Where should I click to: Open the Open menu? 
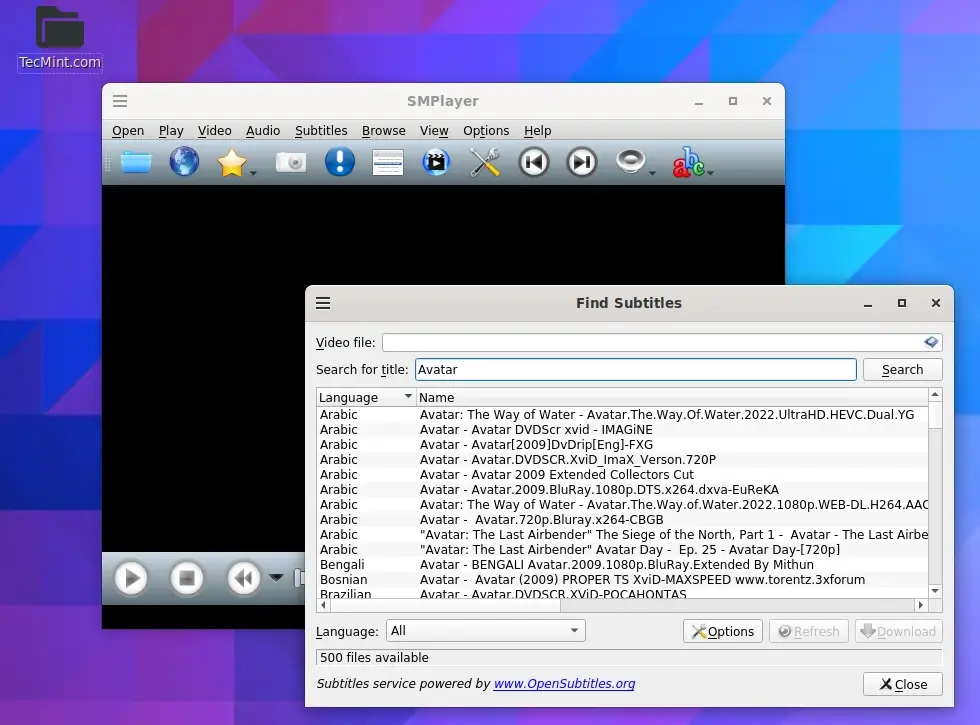click(128, 131)
